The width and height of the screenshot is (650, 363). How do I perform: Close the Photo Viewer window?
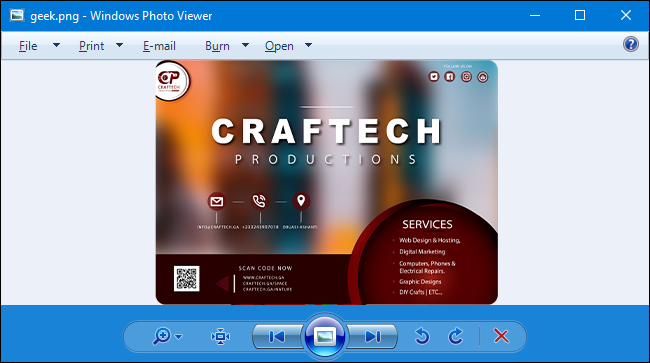coord(626,15)
